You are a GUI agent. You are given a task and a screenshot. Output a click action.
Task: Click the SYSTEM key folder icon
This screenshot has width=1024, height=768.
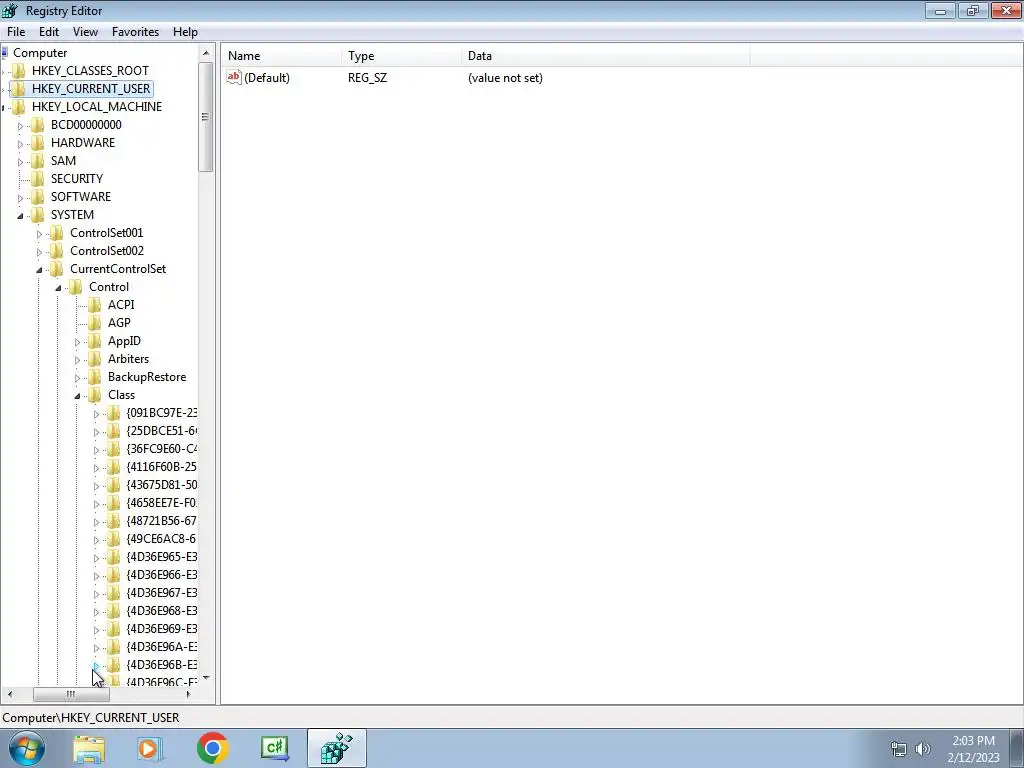click(38, 215)
